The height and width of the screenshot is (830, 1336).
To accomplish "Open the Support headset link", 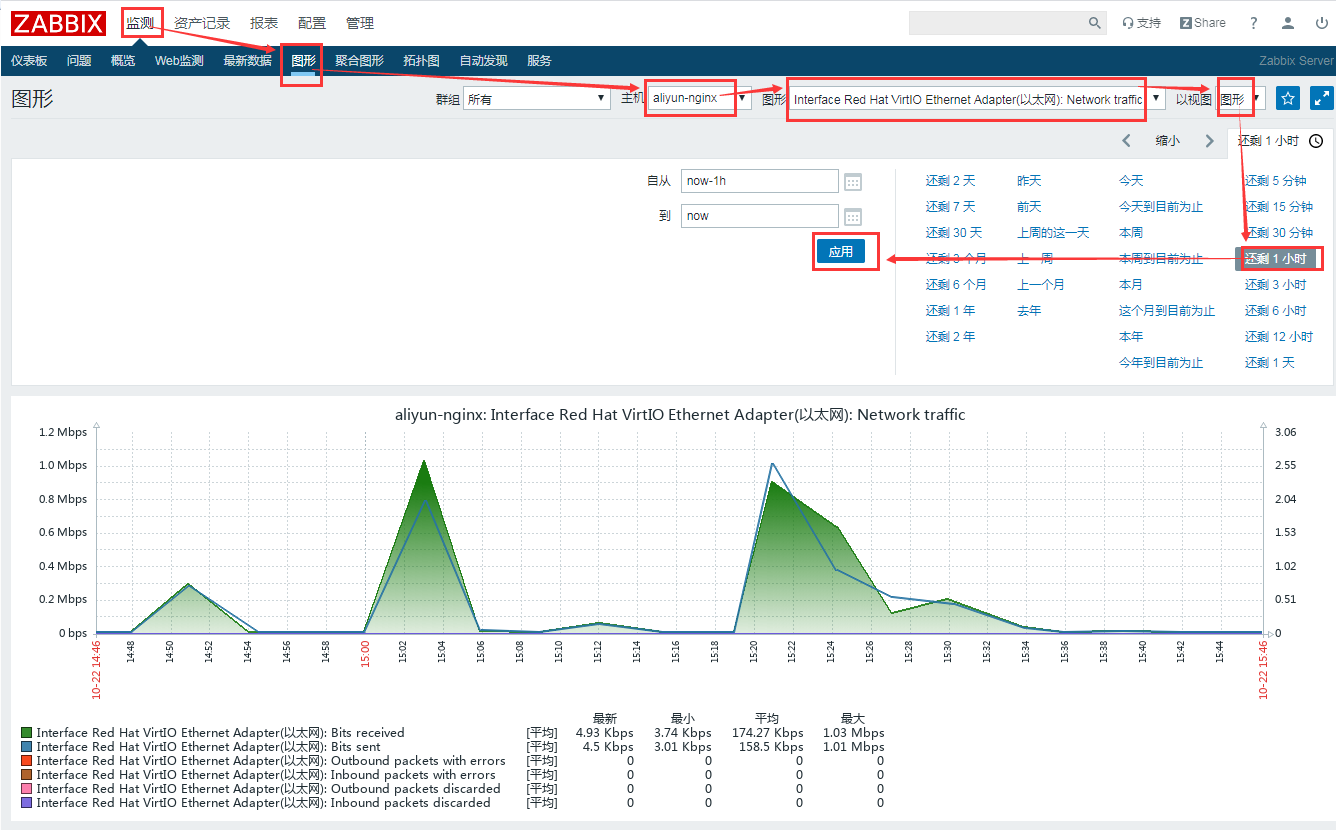I will click(1141, 23).
